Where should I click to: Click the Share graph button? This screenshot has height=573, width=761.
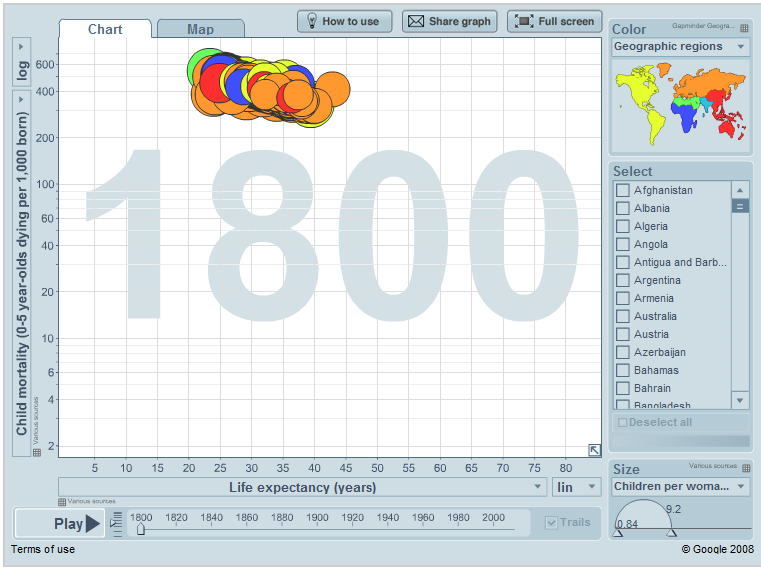(x=449, y=21)
